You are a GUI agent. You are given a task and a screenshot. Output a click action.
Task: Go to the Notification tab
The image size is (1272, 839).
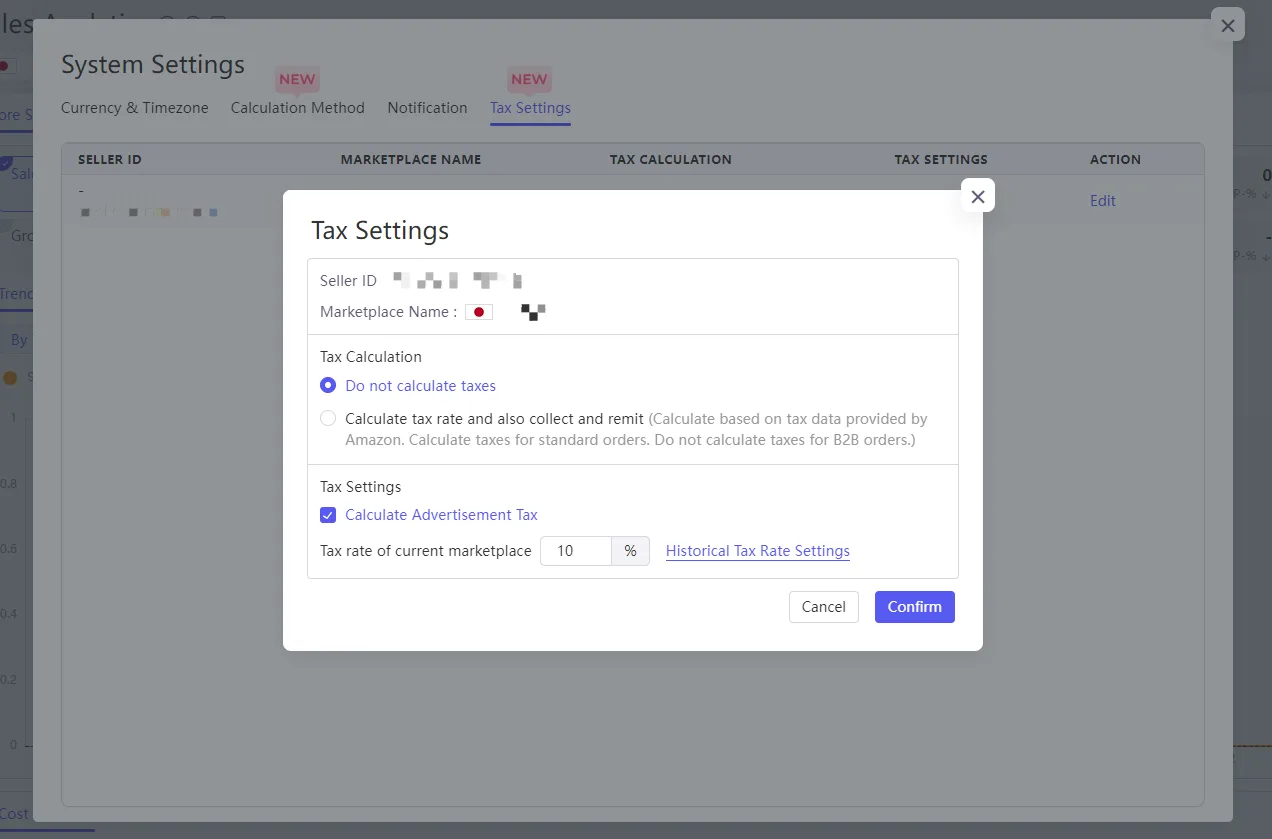pos(428,108)
